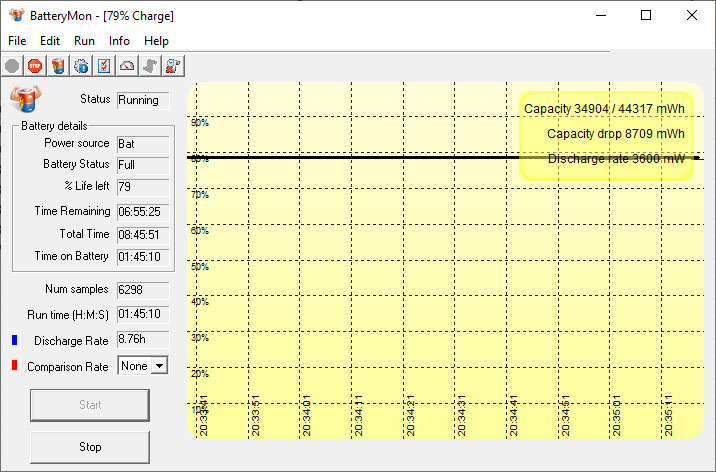Click the grayed-out hammer toolbar icon

(x=150, y=66)
